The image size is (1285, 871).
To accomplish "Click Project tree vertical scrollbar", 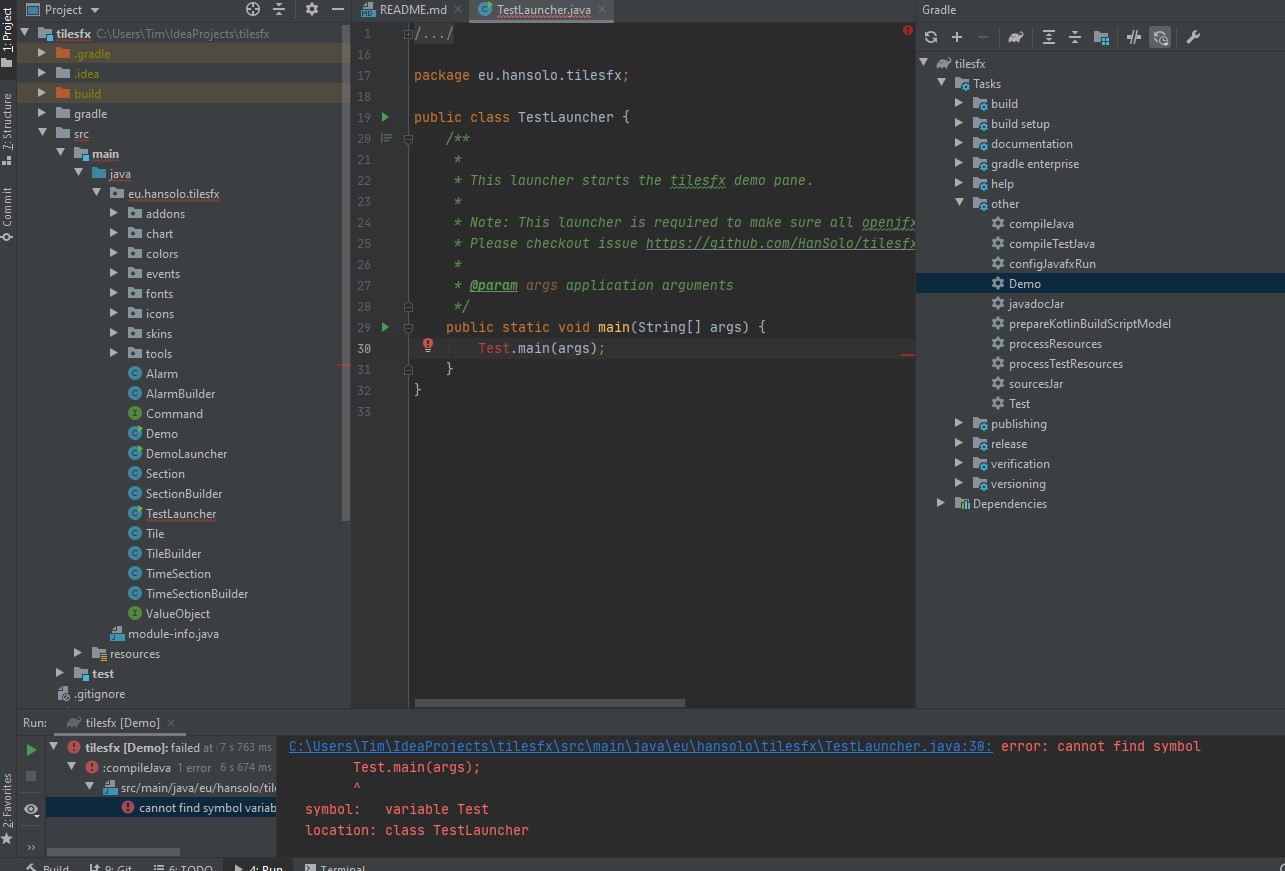I will (346, 273).
